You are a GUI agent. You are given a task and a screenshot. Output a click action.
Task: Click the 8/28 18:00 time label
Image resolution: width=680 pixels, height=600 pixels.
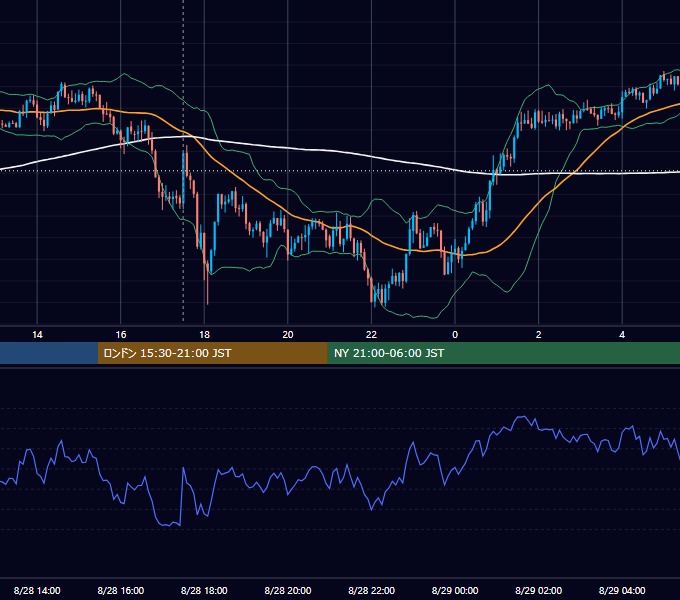(x=204, y=590)
